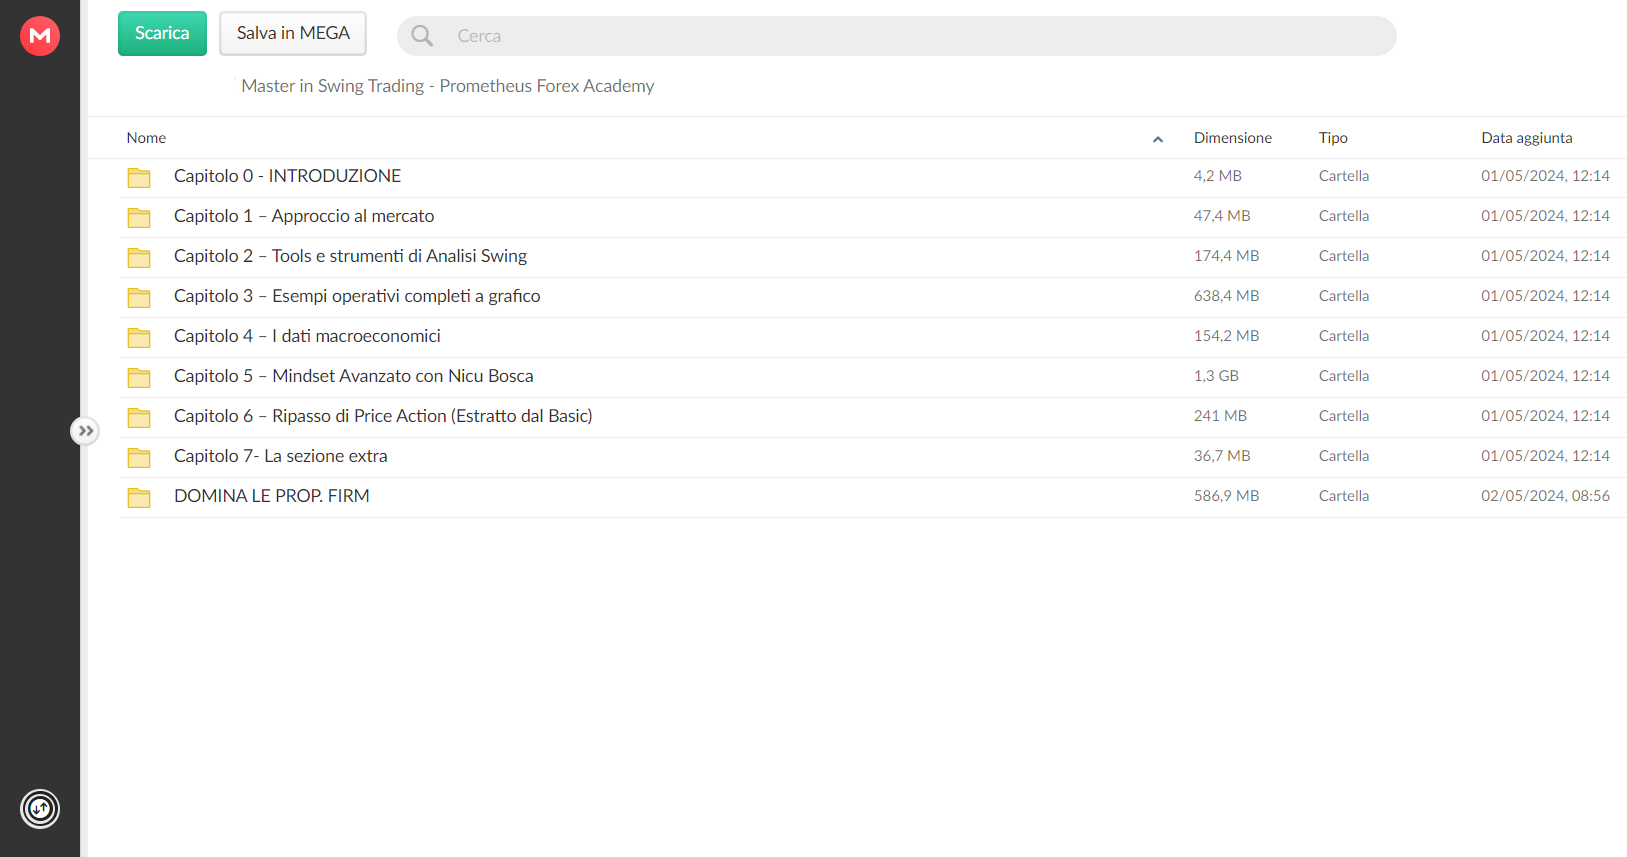The width and height of the screenshot is (1627, 857).
Task: Click the 1,3 GB size value
Action: 1216,376
